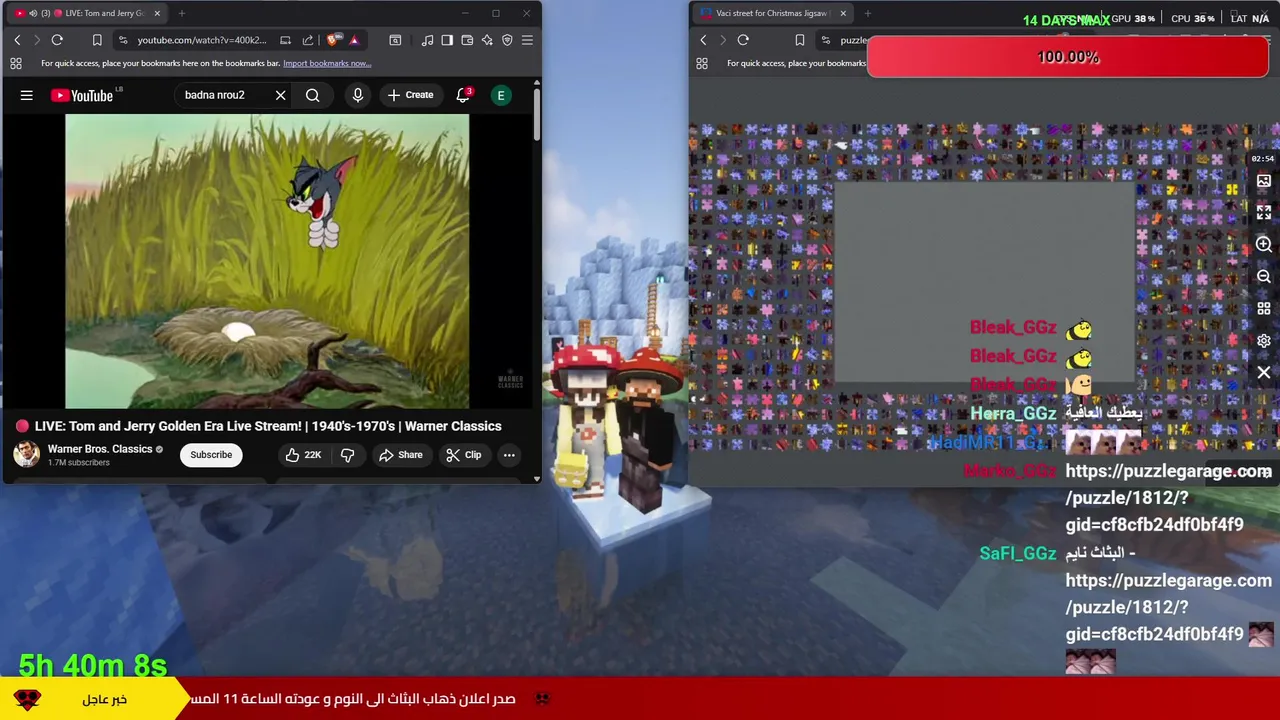Click the Minecraft mushroom-hat characters

click(x=618, y=428)
